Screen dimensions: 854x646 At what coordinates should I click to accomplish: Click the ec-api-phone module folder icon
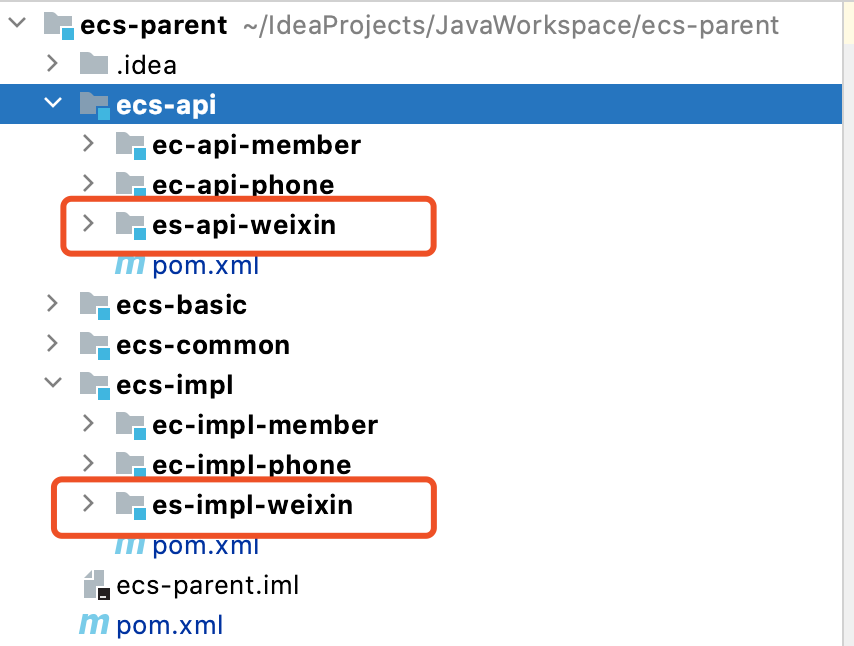[x=130, y=185]
